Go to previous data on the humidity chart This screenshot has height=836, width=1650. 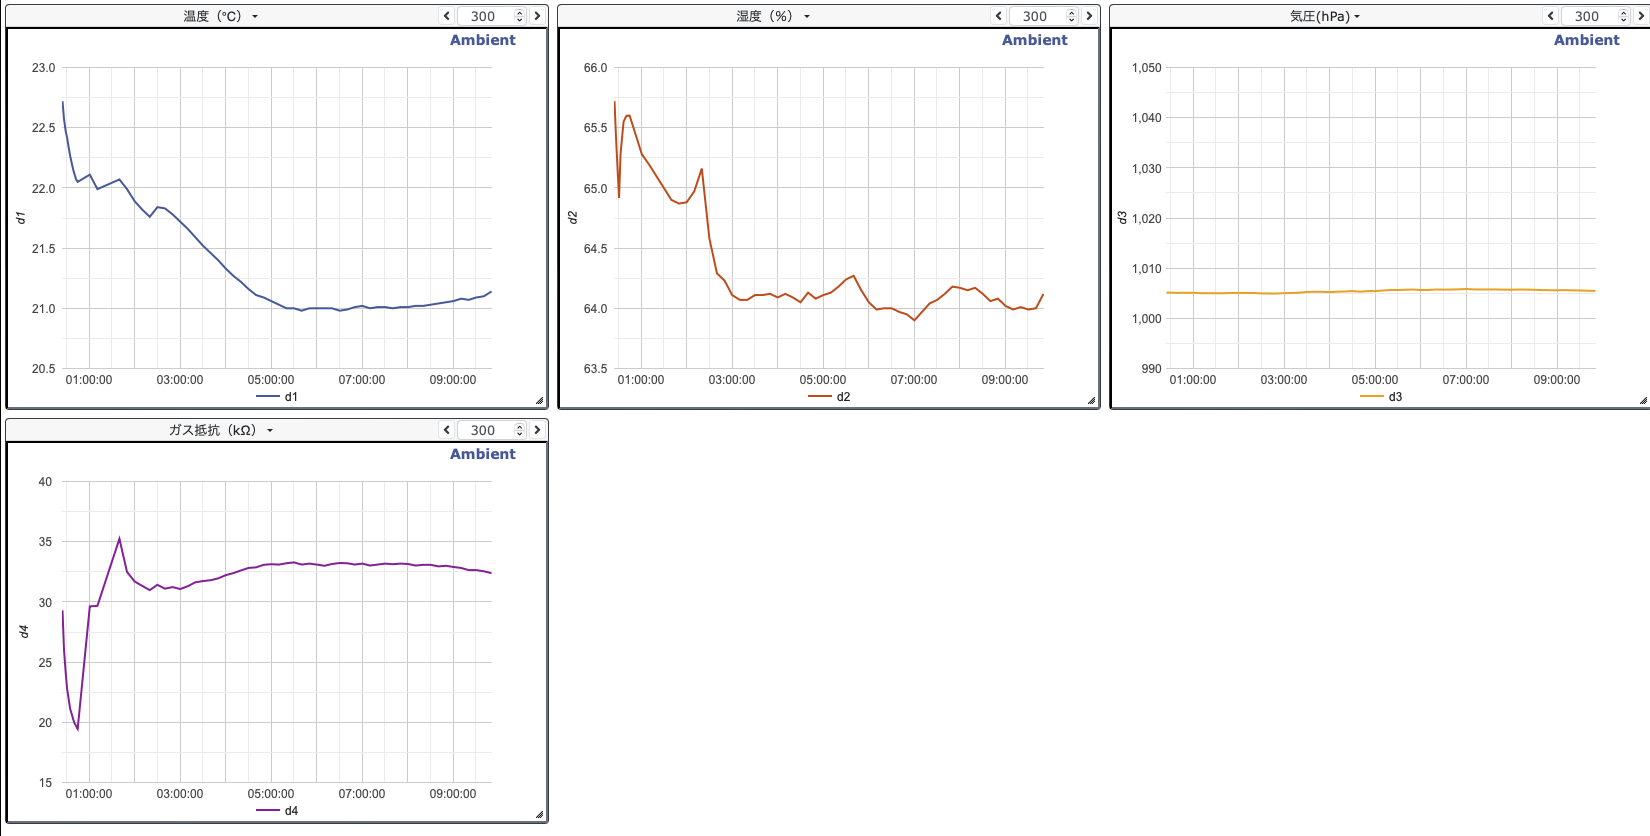click(999, 16)
